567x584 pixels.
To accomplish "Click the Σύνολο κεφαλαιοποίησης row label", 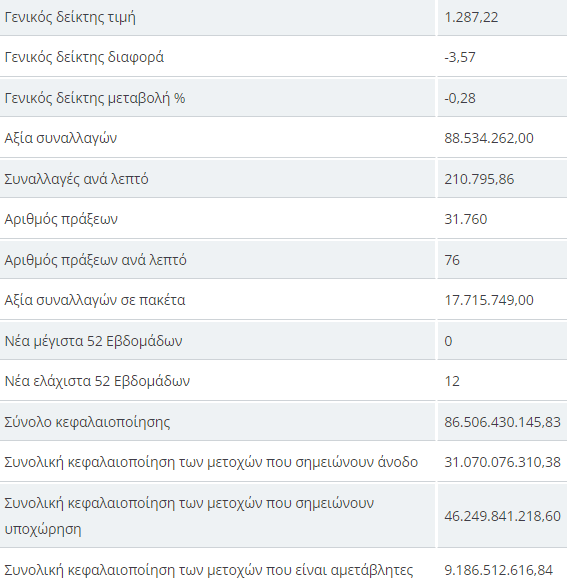I will click(87, 422).
